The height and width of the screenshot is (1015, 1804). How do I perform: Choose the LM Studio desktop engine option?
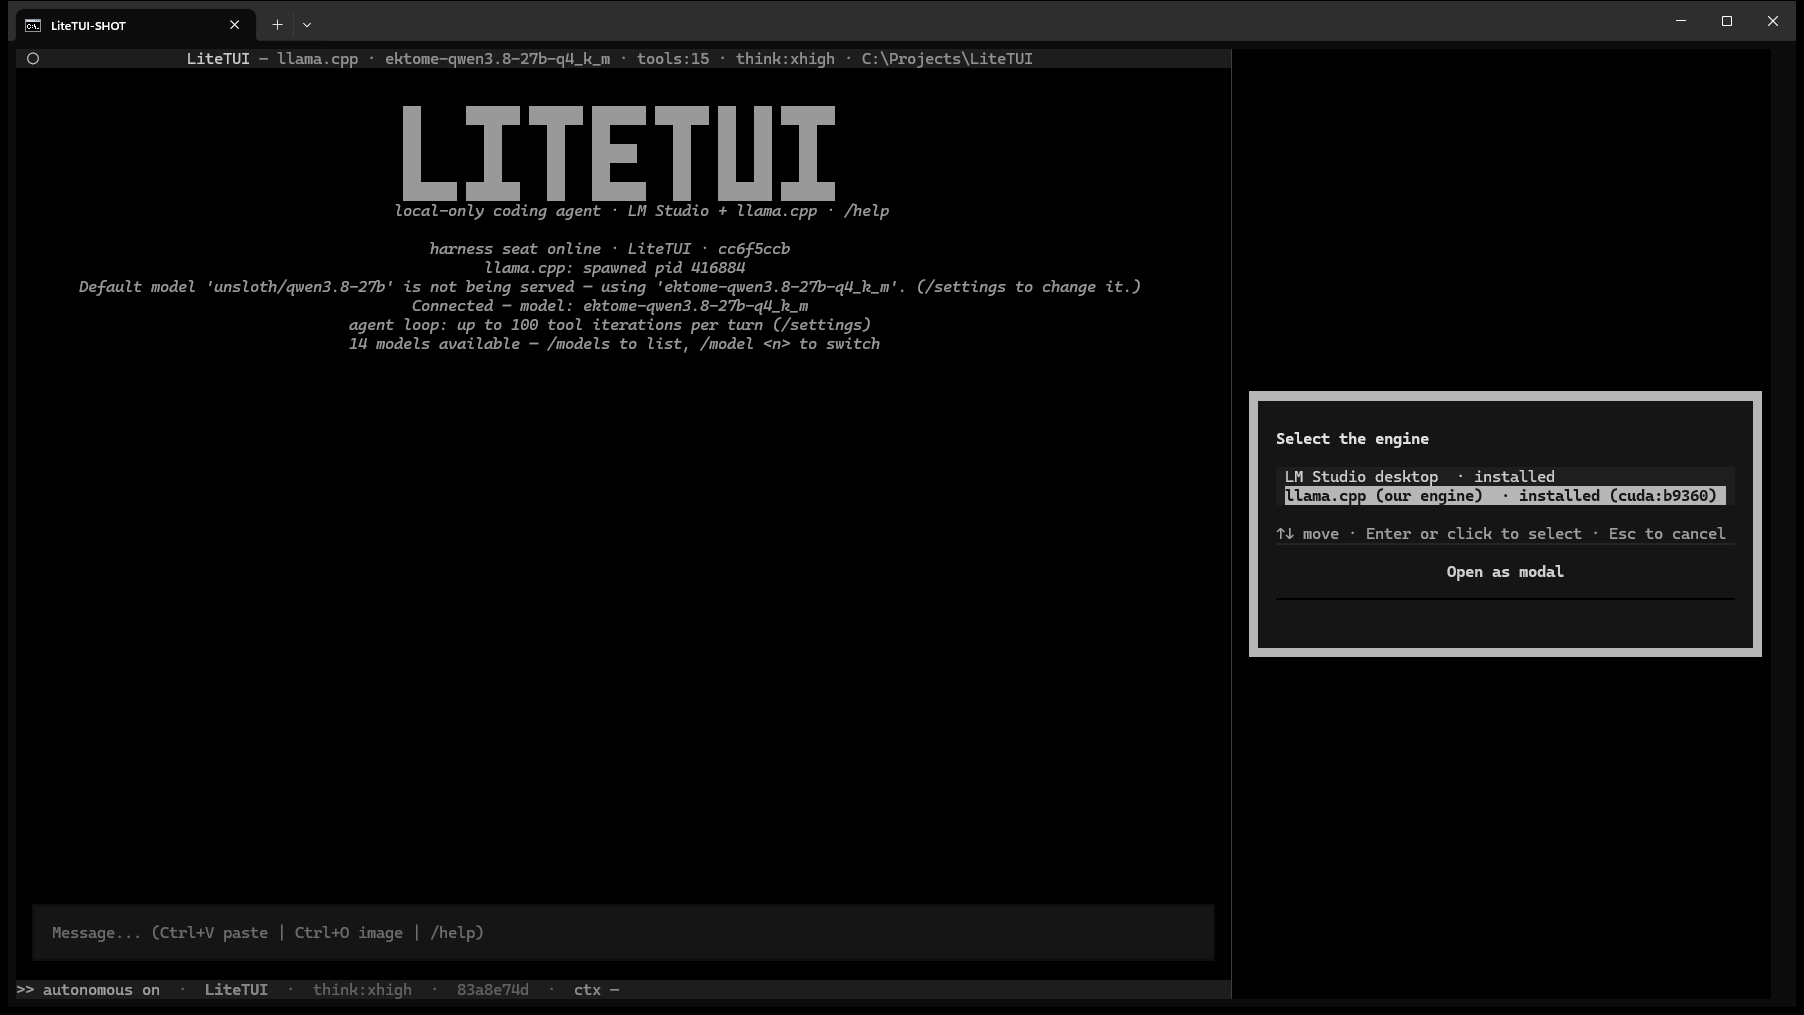click(x=1505, y=477)
